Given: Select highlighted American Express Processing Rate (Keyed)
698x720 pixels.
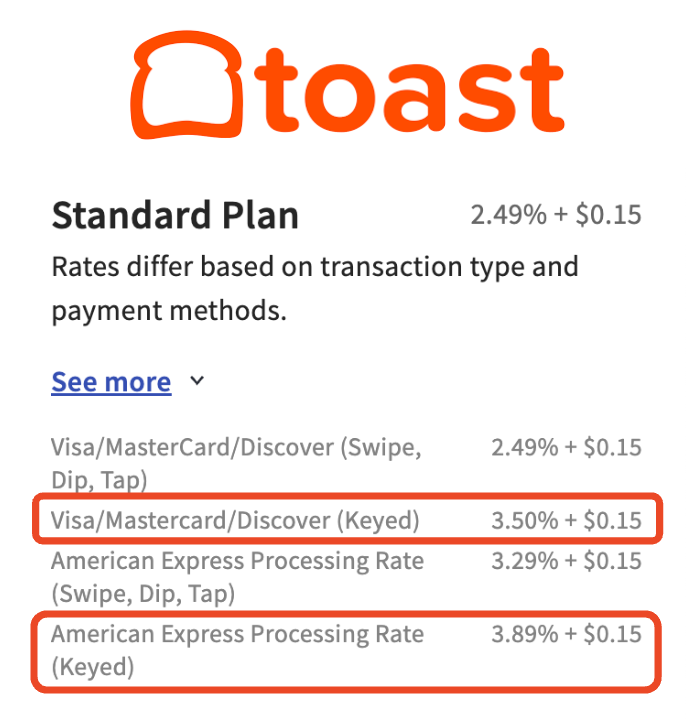Looking at the screenshot, I should click(346, 652).
